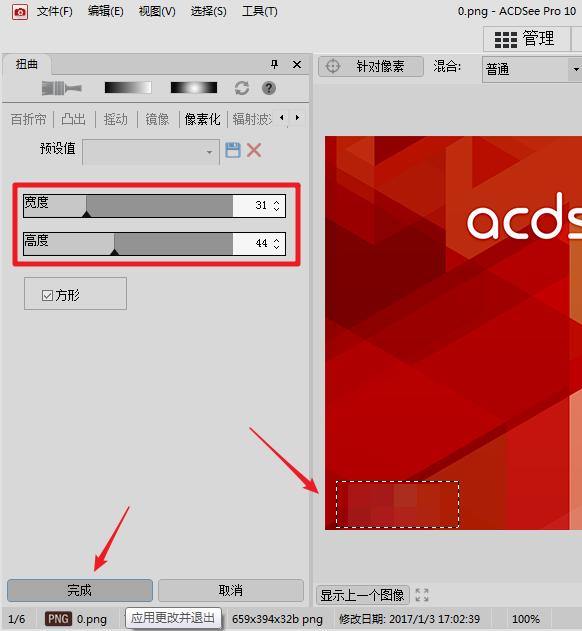Open the 工具(T) menu

[260, 11]
